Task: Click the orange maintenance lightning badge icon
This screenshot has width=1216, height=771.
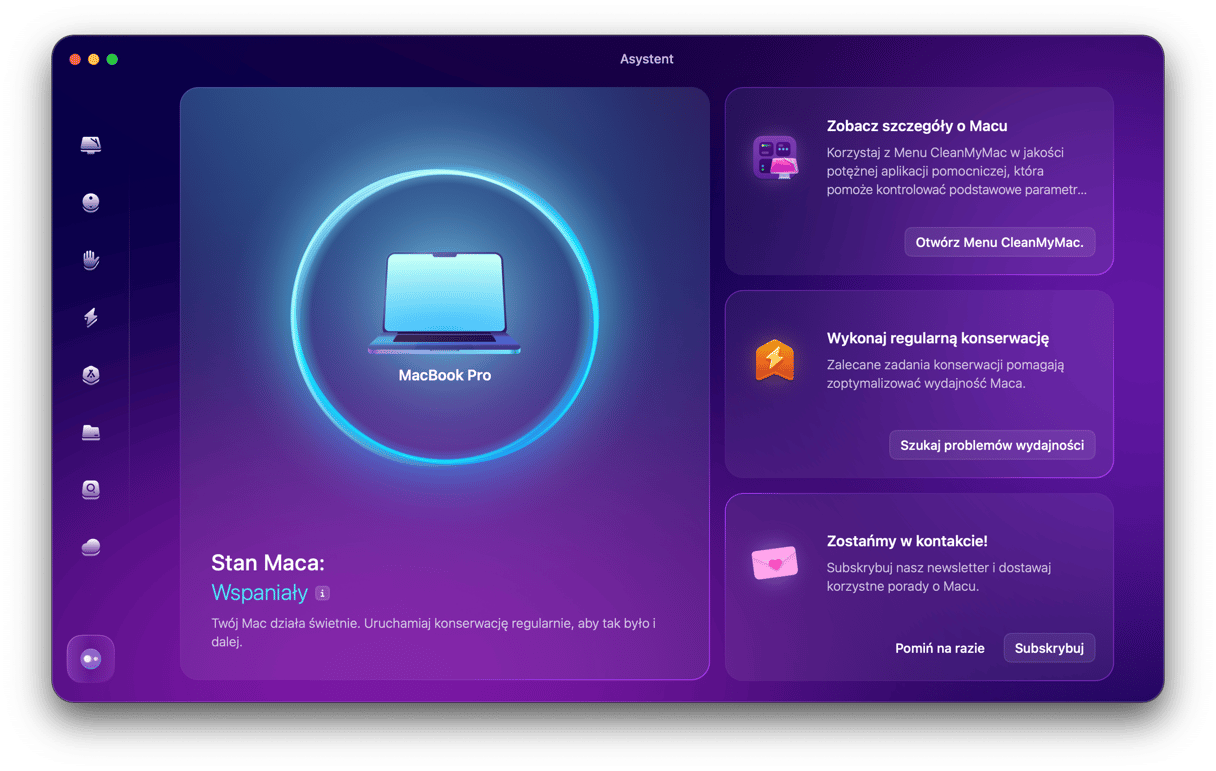Action: click(775, 360)
